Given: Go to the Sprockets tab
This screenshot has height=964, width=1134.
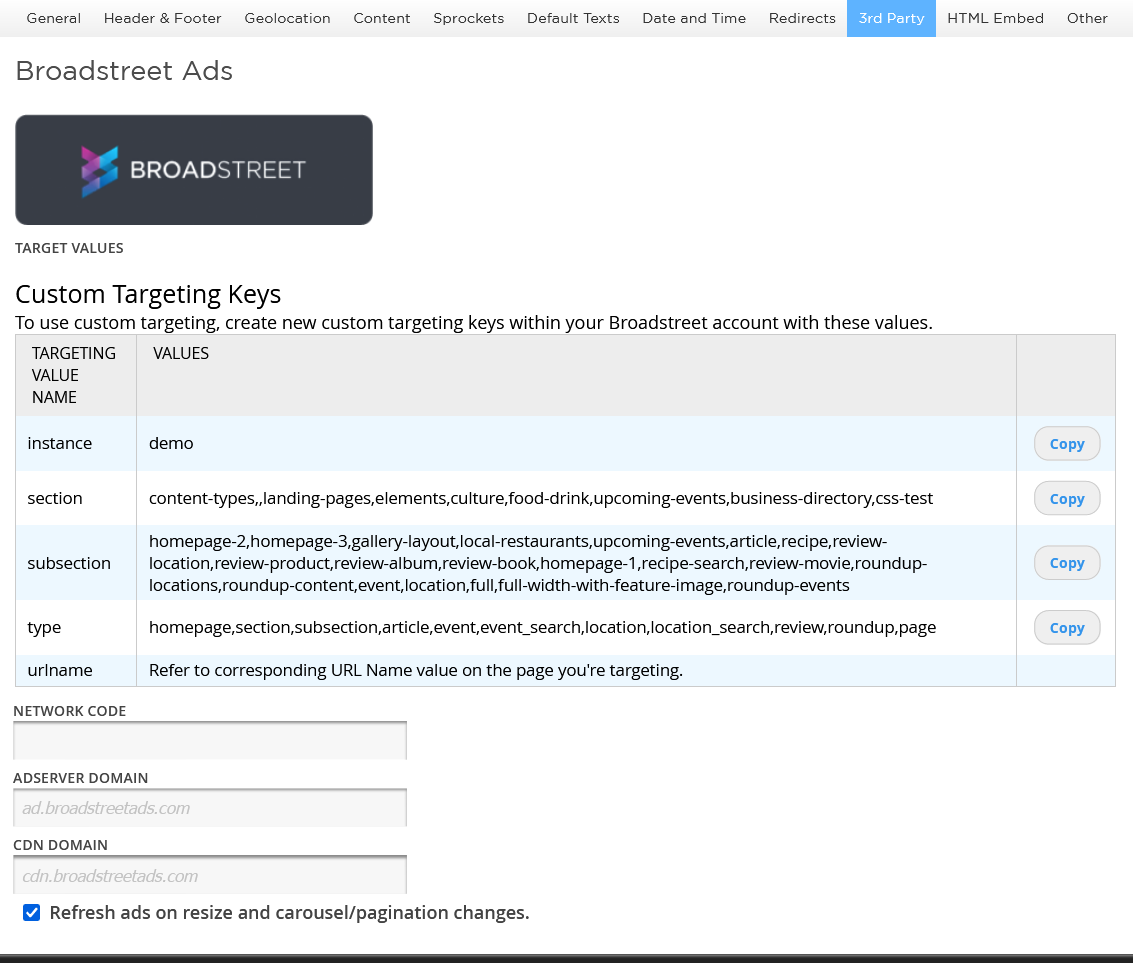Looking at the screenshot, I should 469,18.
